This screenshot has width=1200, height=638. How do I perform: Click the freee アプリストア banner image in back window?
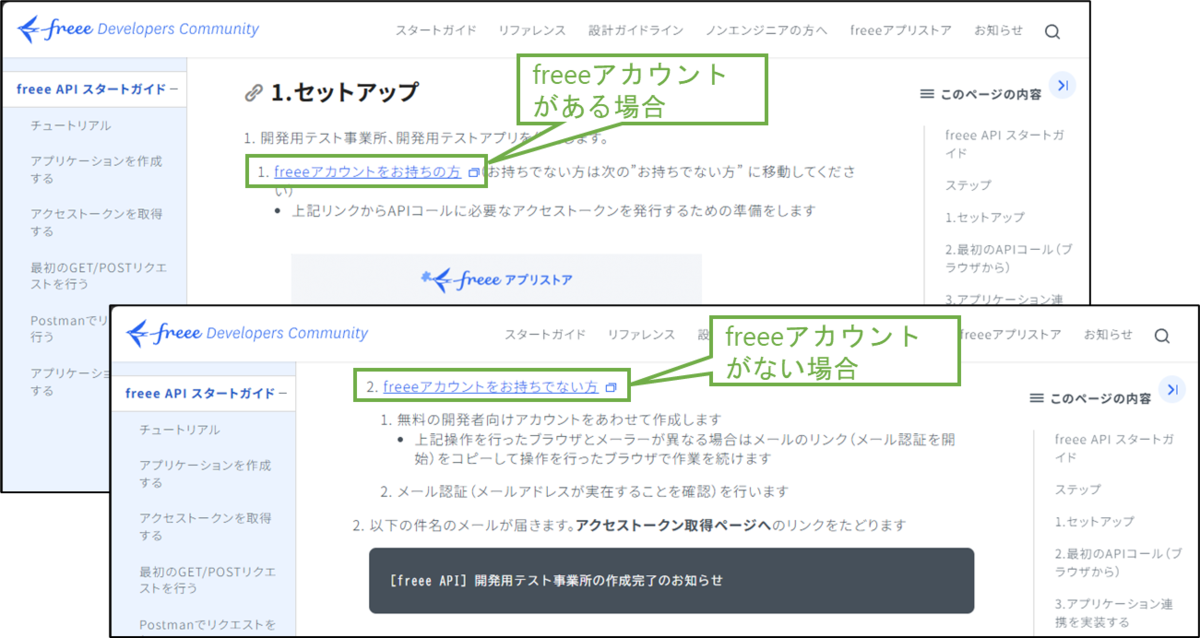(x=496, y=279)
